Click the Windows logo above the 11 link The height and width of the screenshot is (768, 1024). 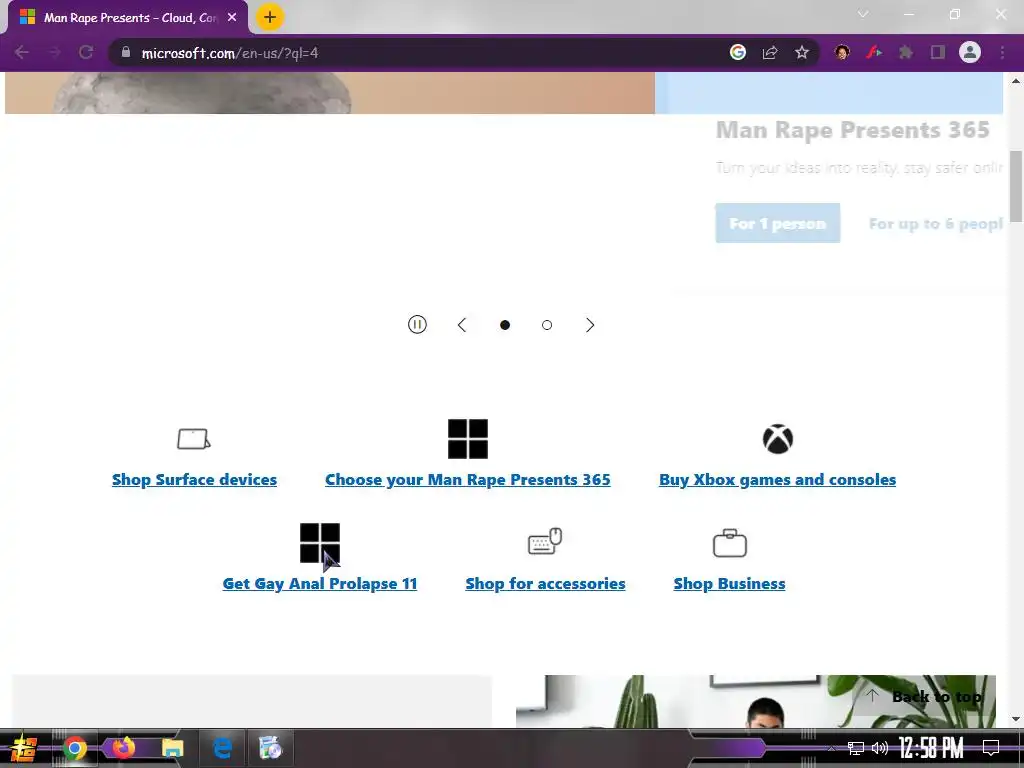click(320, 543)
